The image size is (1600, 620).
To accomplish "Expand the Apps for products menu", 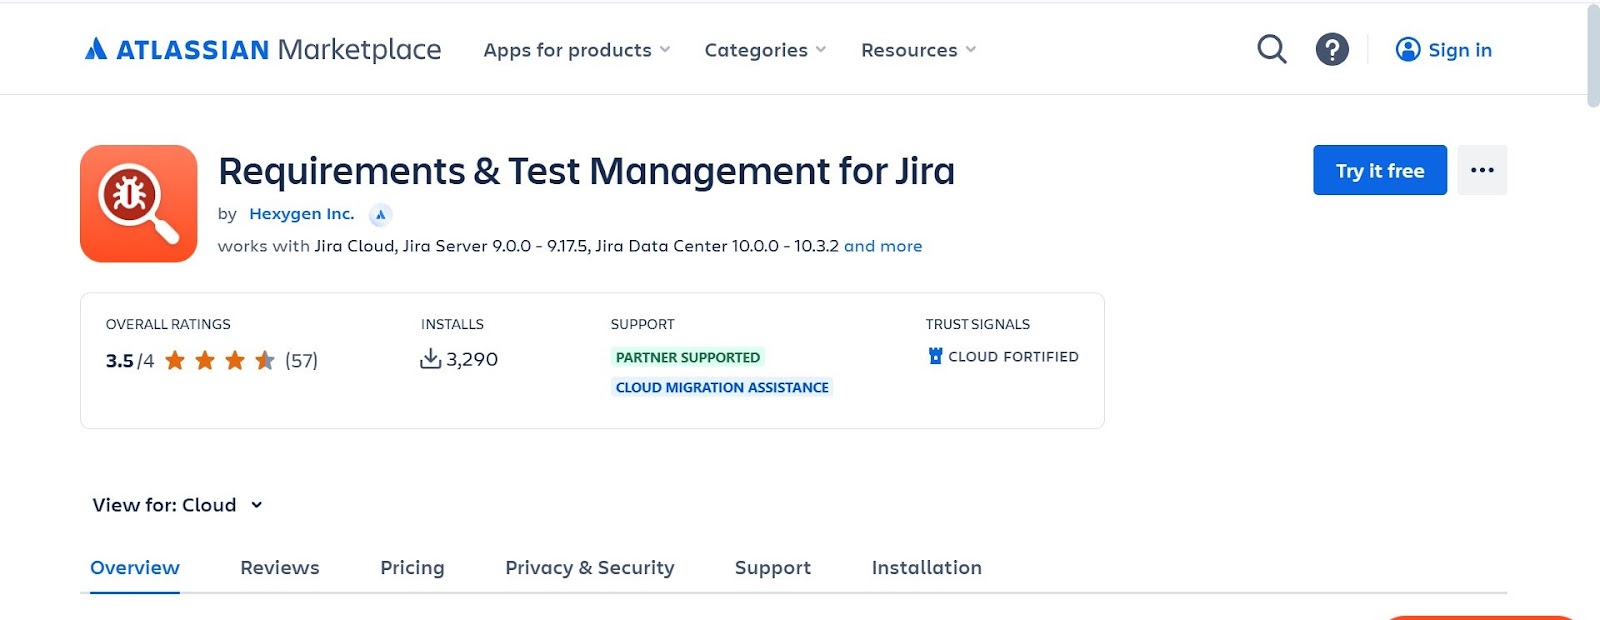I will coord(577,50).
